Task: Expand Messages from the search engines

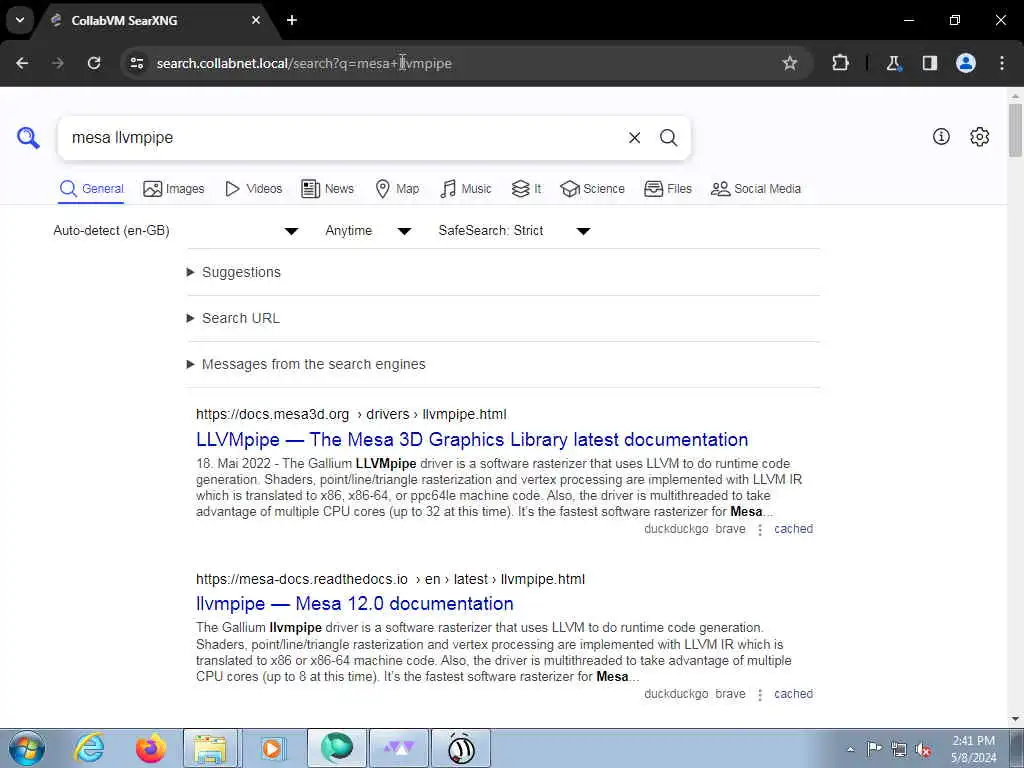Action: [x=306, y=364]
